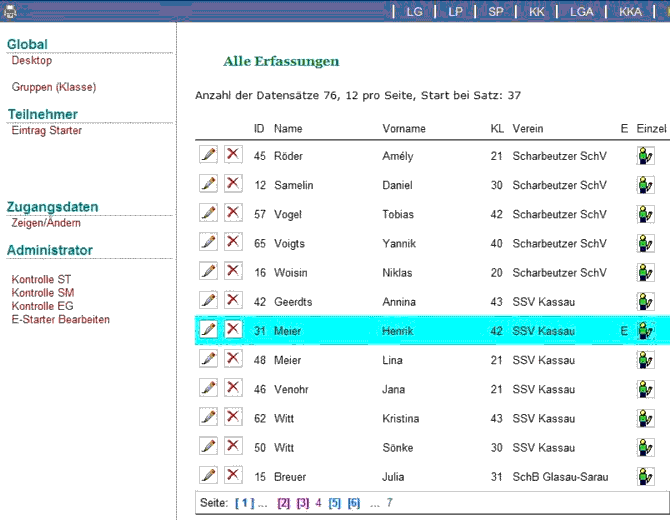Open the Desktop link under Global
Viewport: 670px width, 520px height.
[x=32, y=61]
